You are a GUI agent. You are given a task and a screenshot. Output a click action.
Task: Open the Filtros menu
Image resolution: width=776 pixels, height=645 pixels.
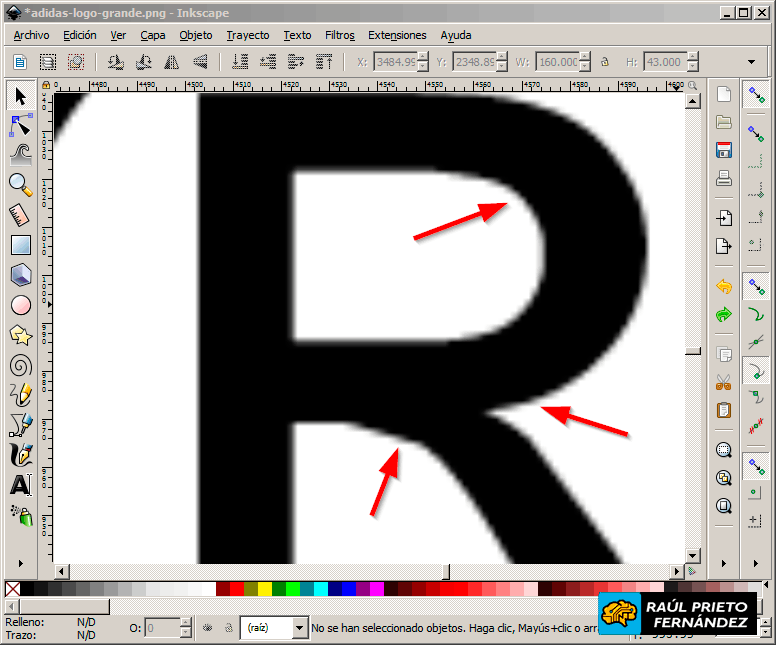(x=340, y=35)
